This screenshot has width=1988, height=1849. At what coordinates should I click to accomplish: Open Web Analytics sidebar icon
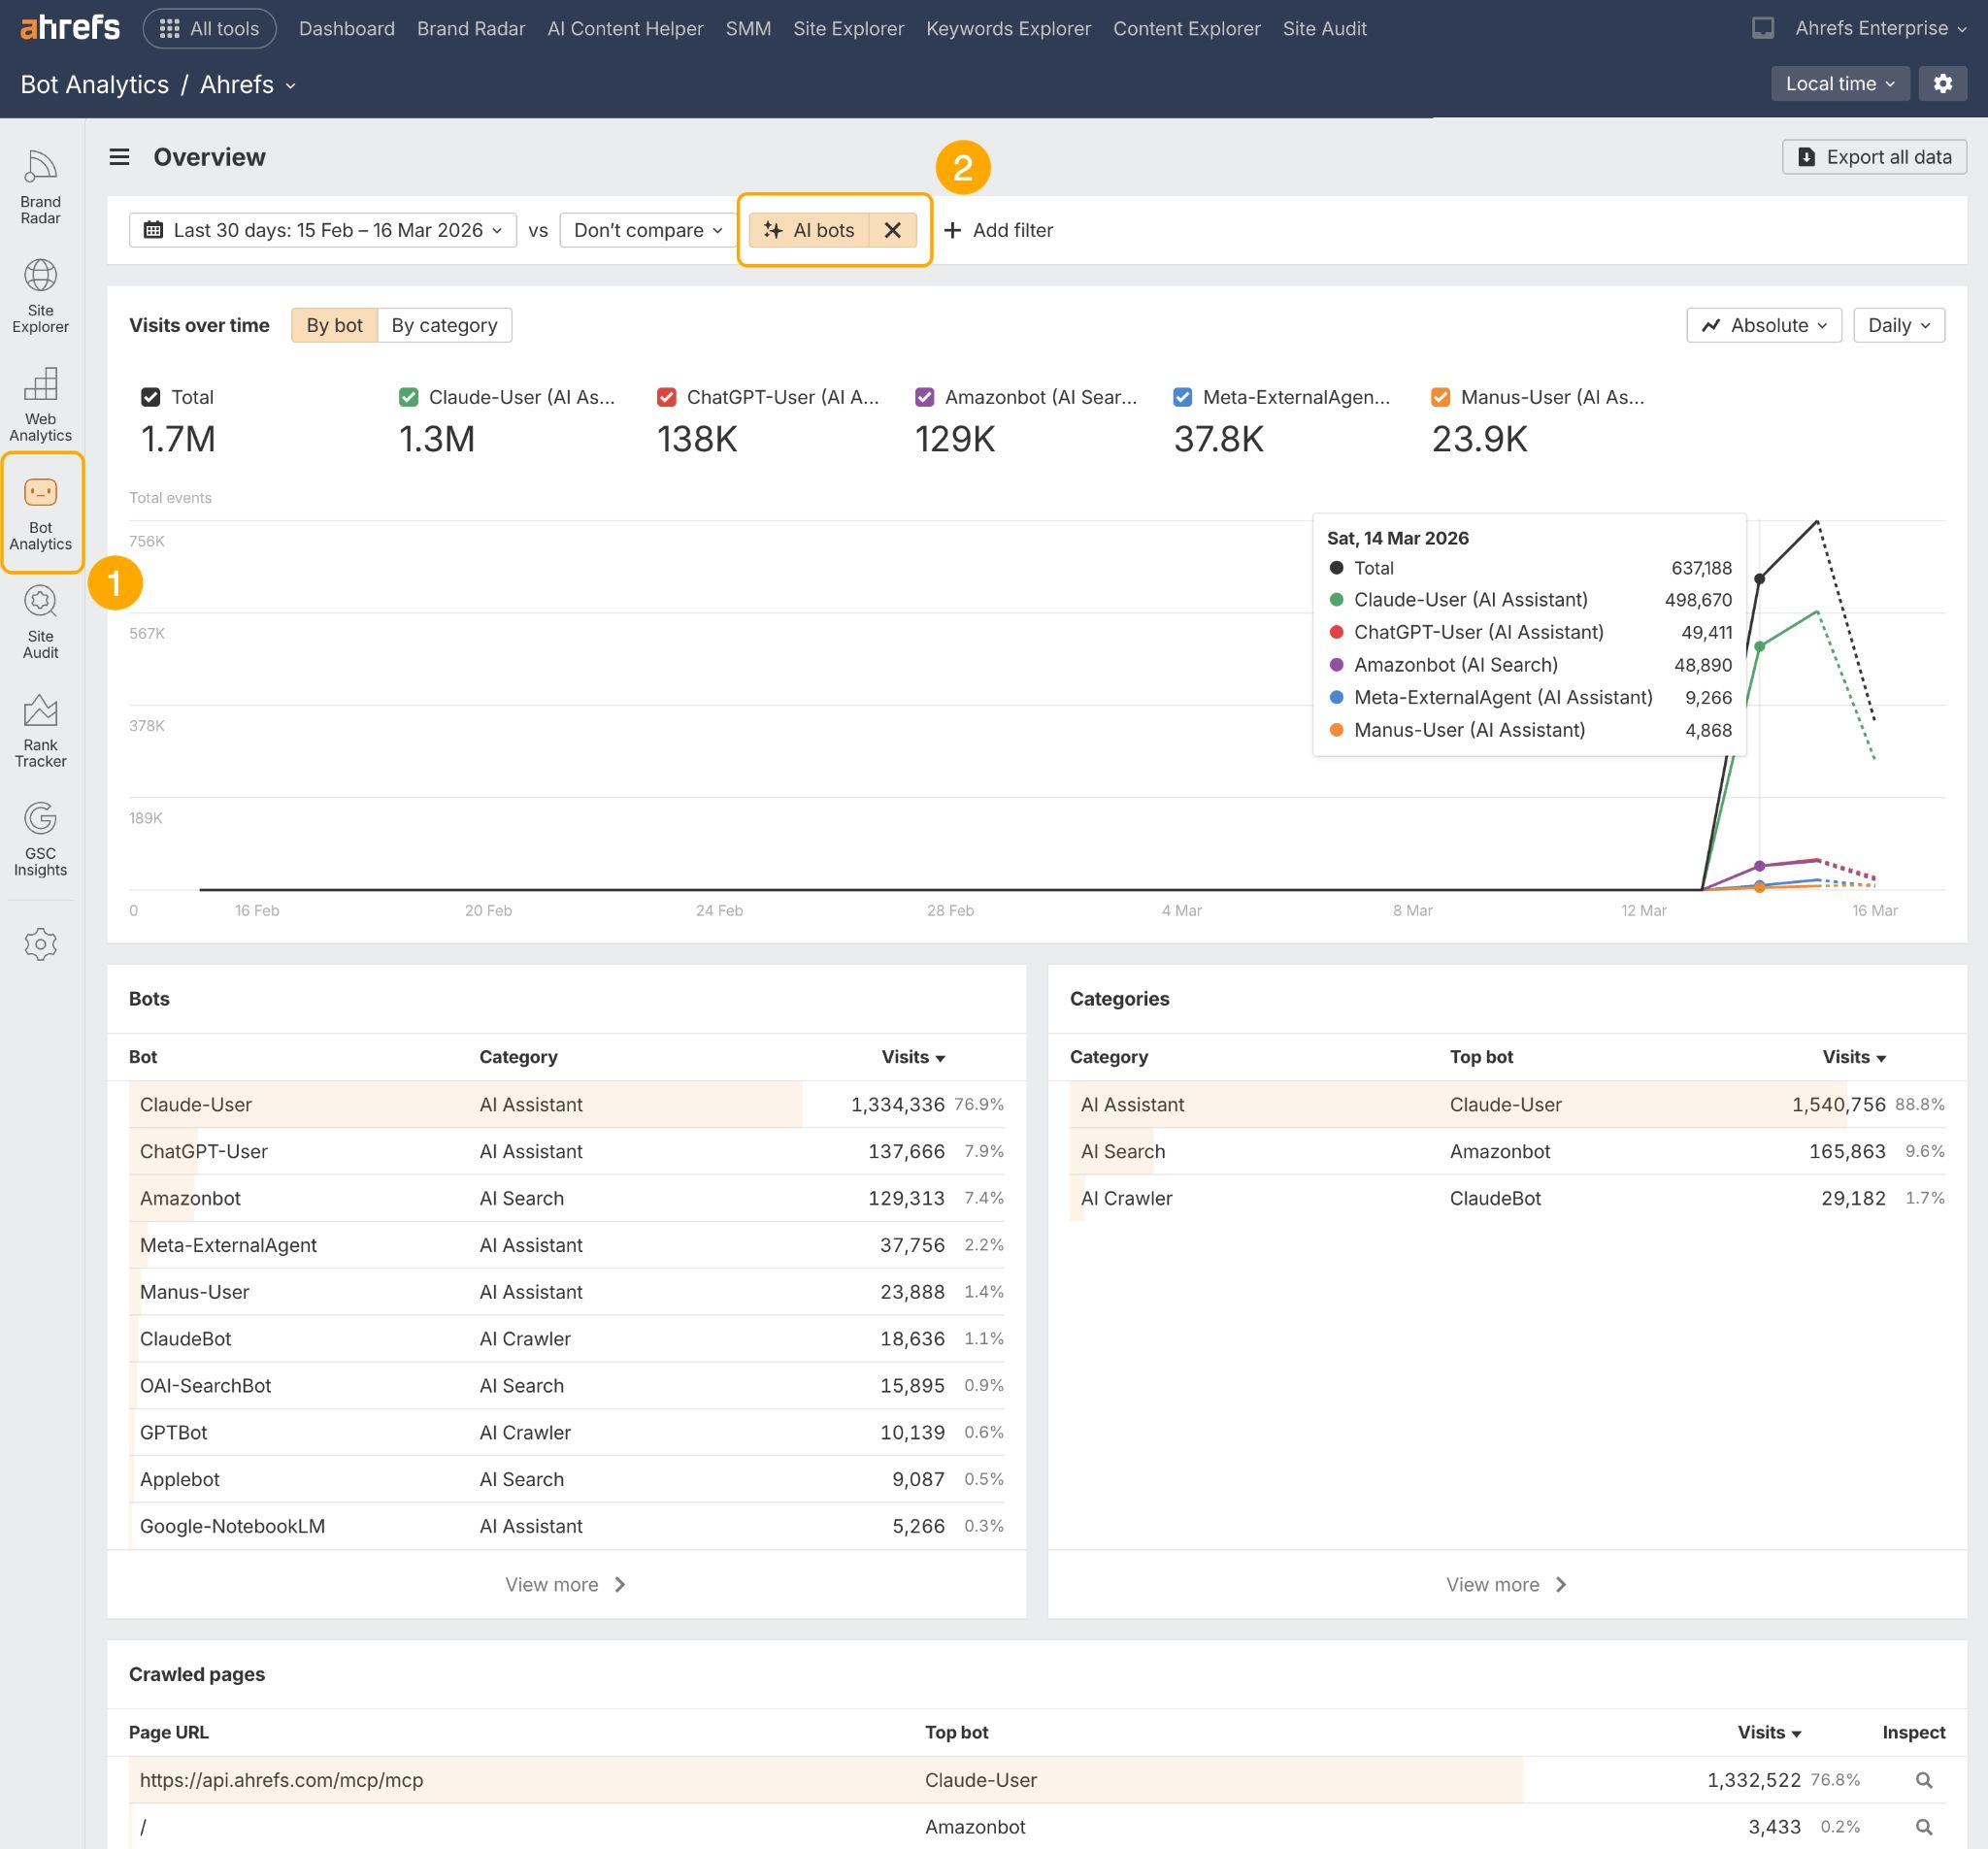[x=40, y=405]
